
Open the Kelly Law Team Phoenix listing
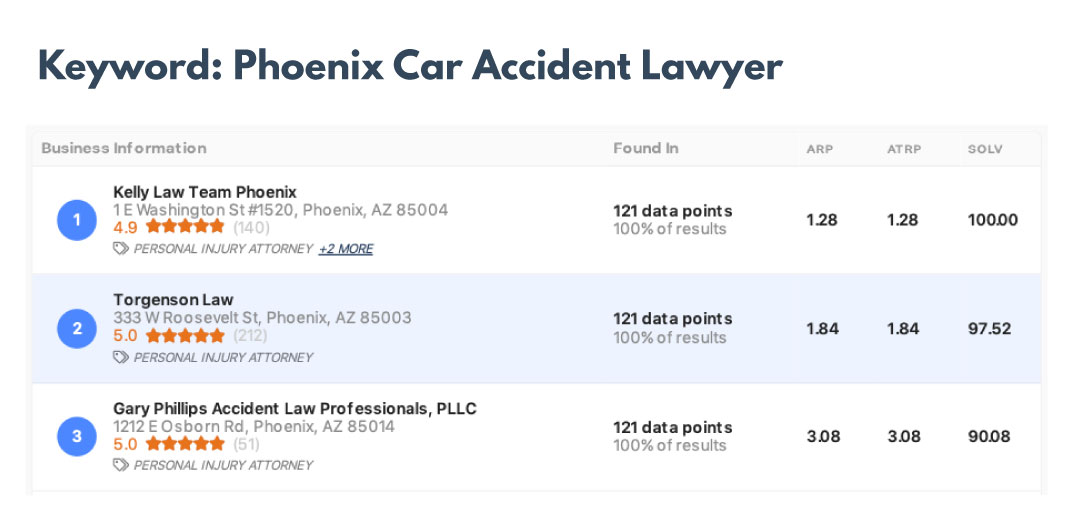tap(205, 192)
